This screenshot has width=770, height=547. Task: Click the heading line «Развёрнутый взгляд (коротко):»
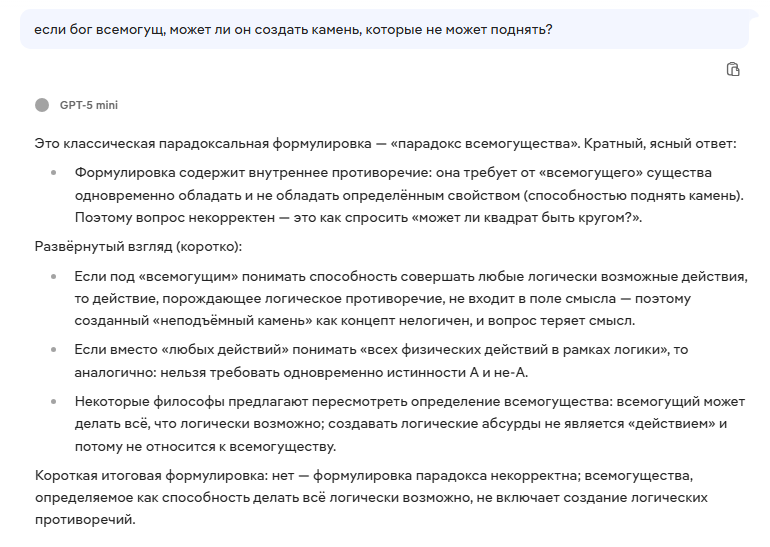point(138,246)
